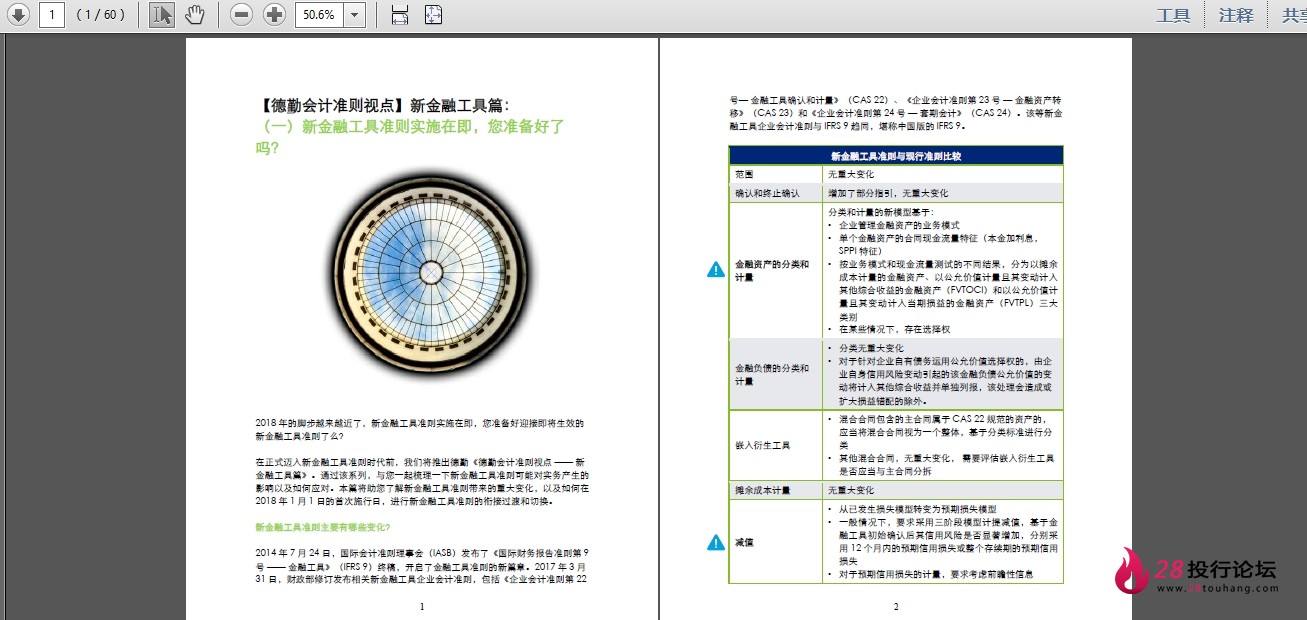Click the 确认和终止确认 table cell

pos(777,193)
